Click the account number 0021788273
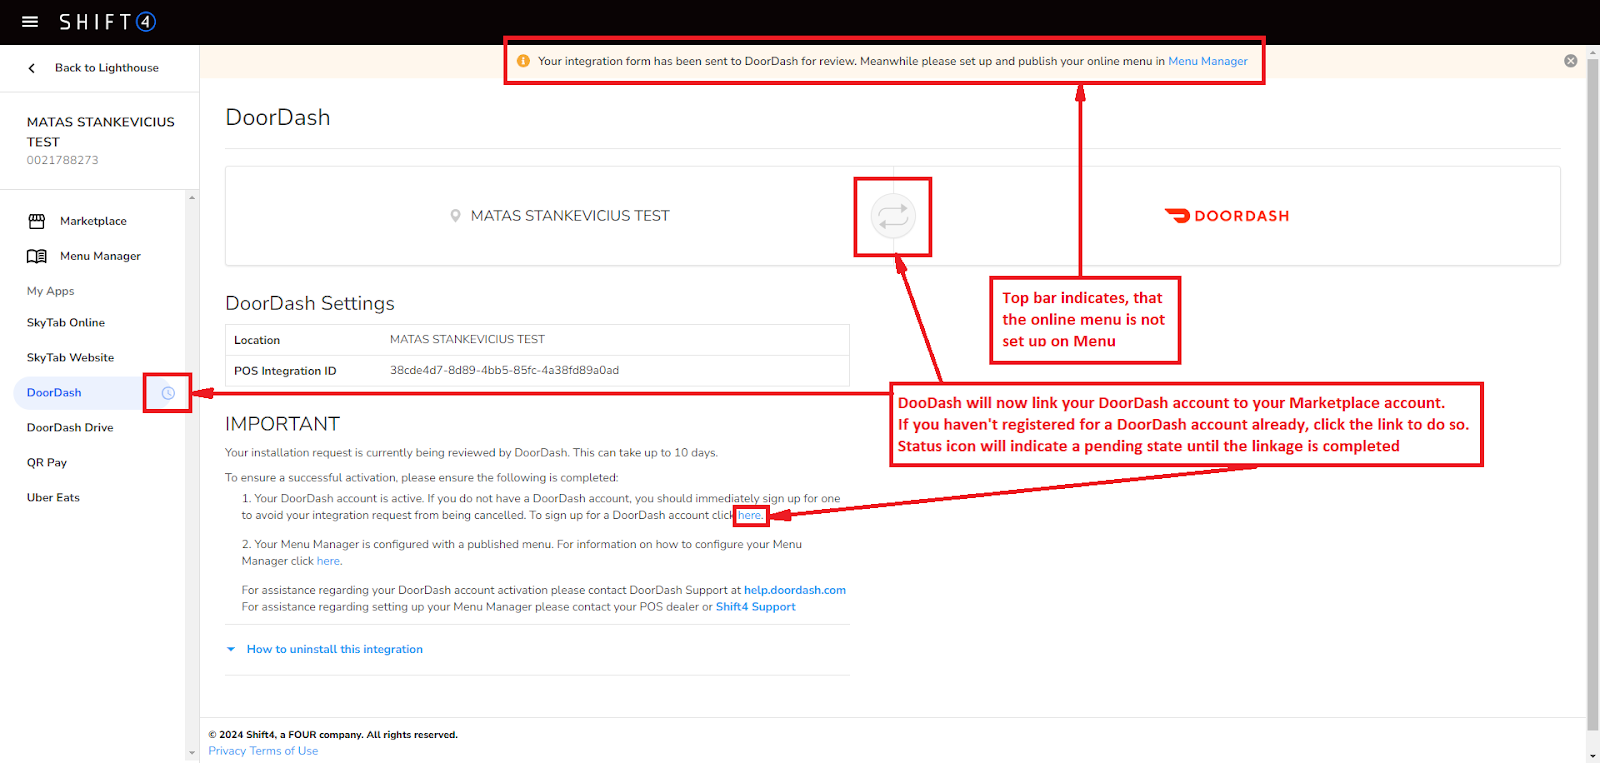This screenshot has width=1600, height=763. tap(63, 160)
